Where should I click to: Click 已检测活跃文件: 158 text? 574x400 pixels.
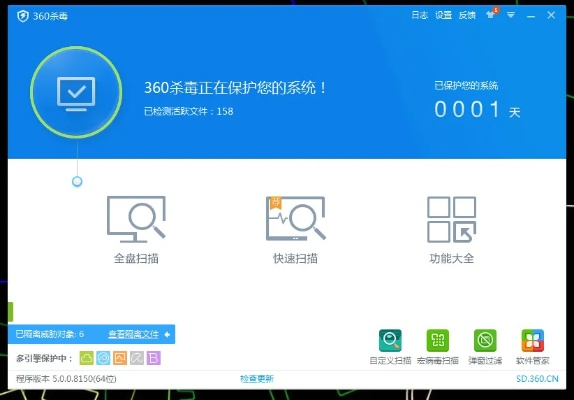click(x=189, y=111)
